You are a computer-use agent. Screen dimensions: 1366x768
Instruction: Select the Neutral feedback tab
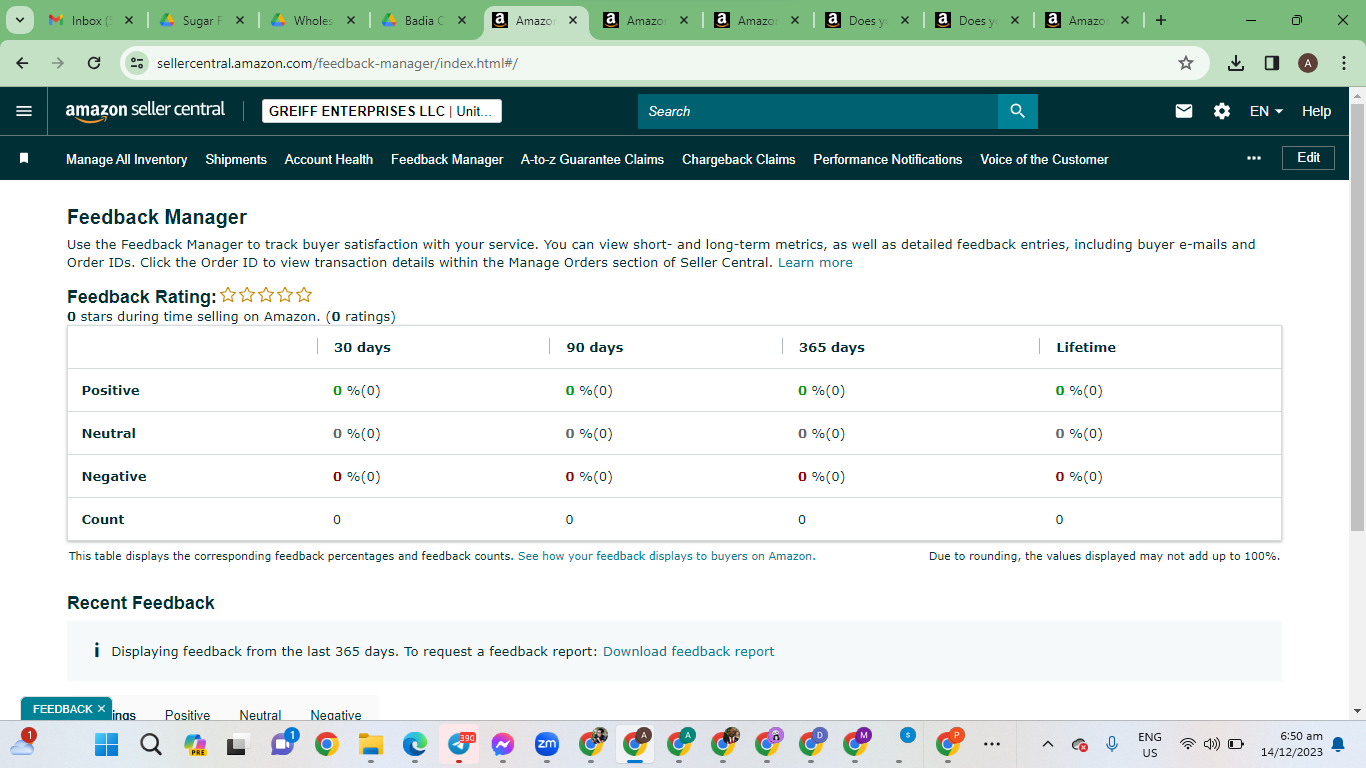pyautogui.click(x=260, y=715)
